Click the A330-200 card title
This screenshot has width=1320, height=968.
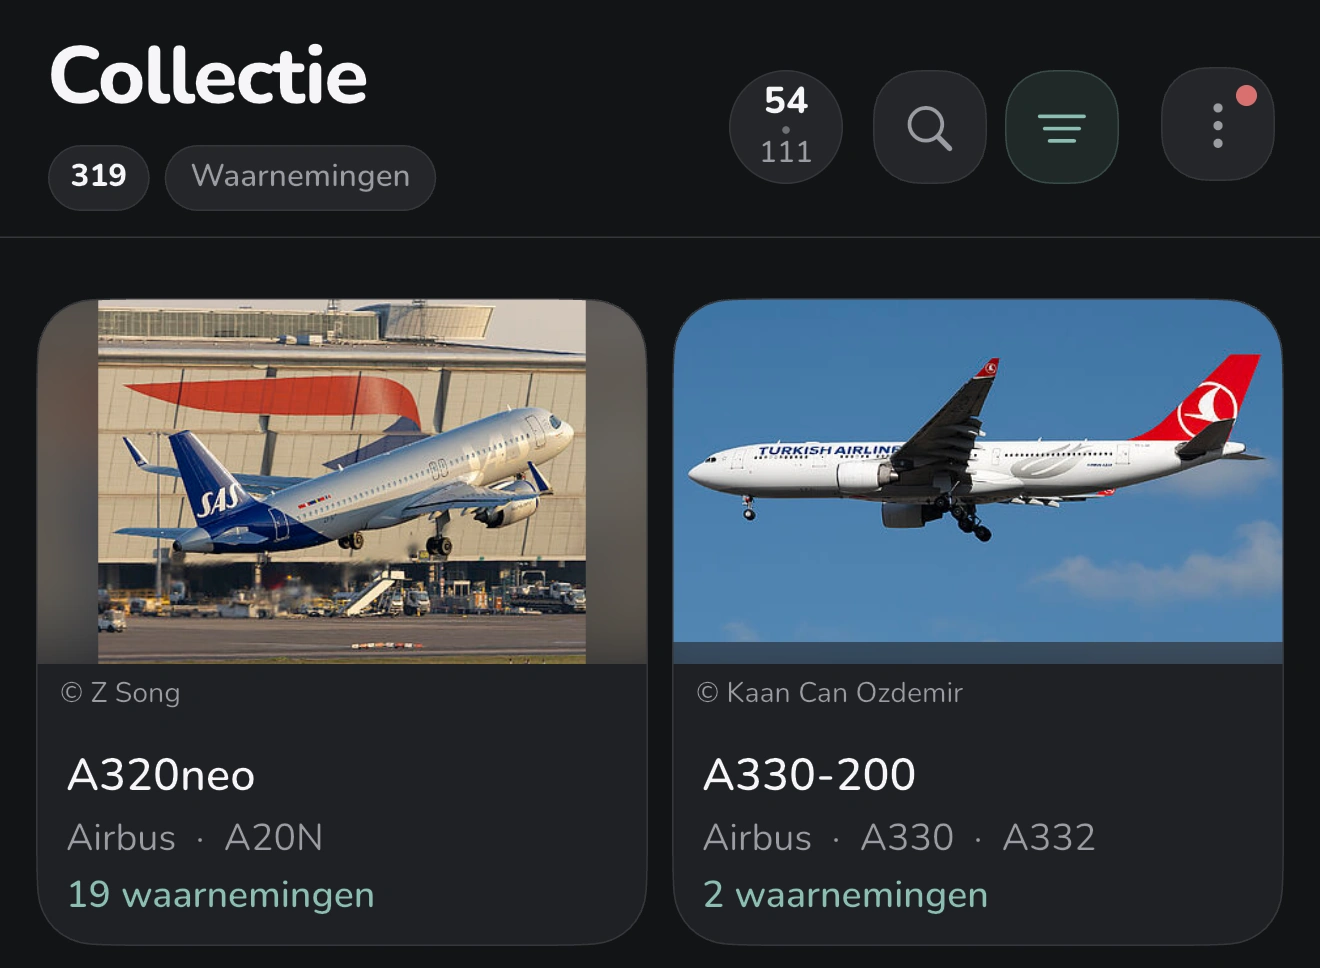(x=809, y=775)
